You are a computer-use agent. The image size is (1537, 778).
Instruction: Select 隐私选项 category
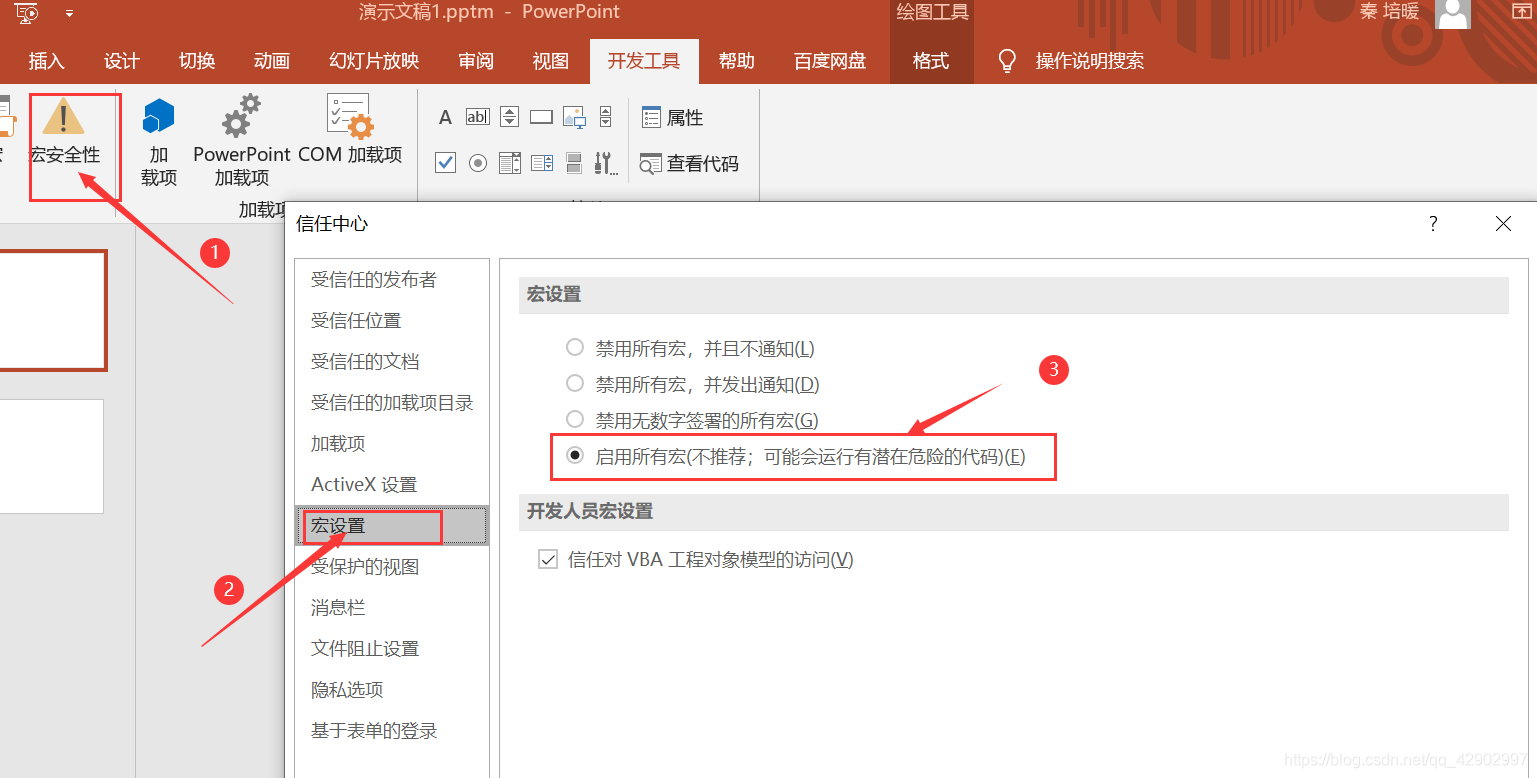pos(391,690)
